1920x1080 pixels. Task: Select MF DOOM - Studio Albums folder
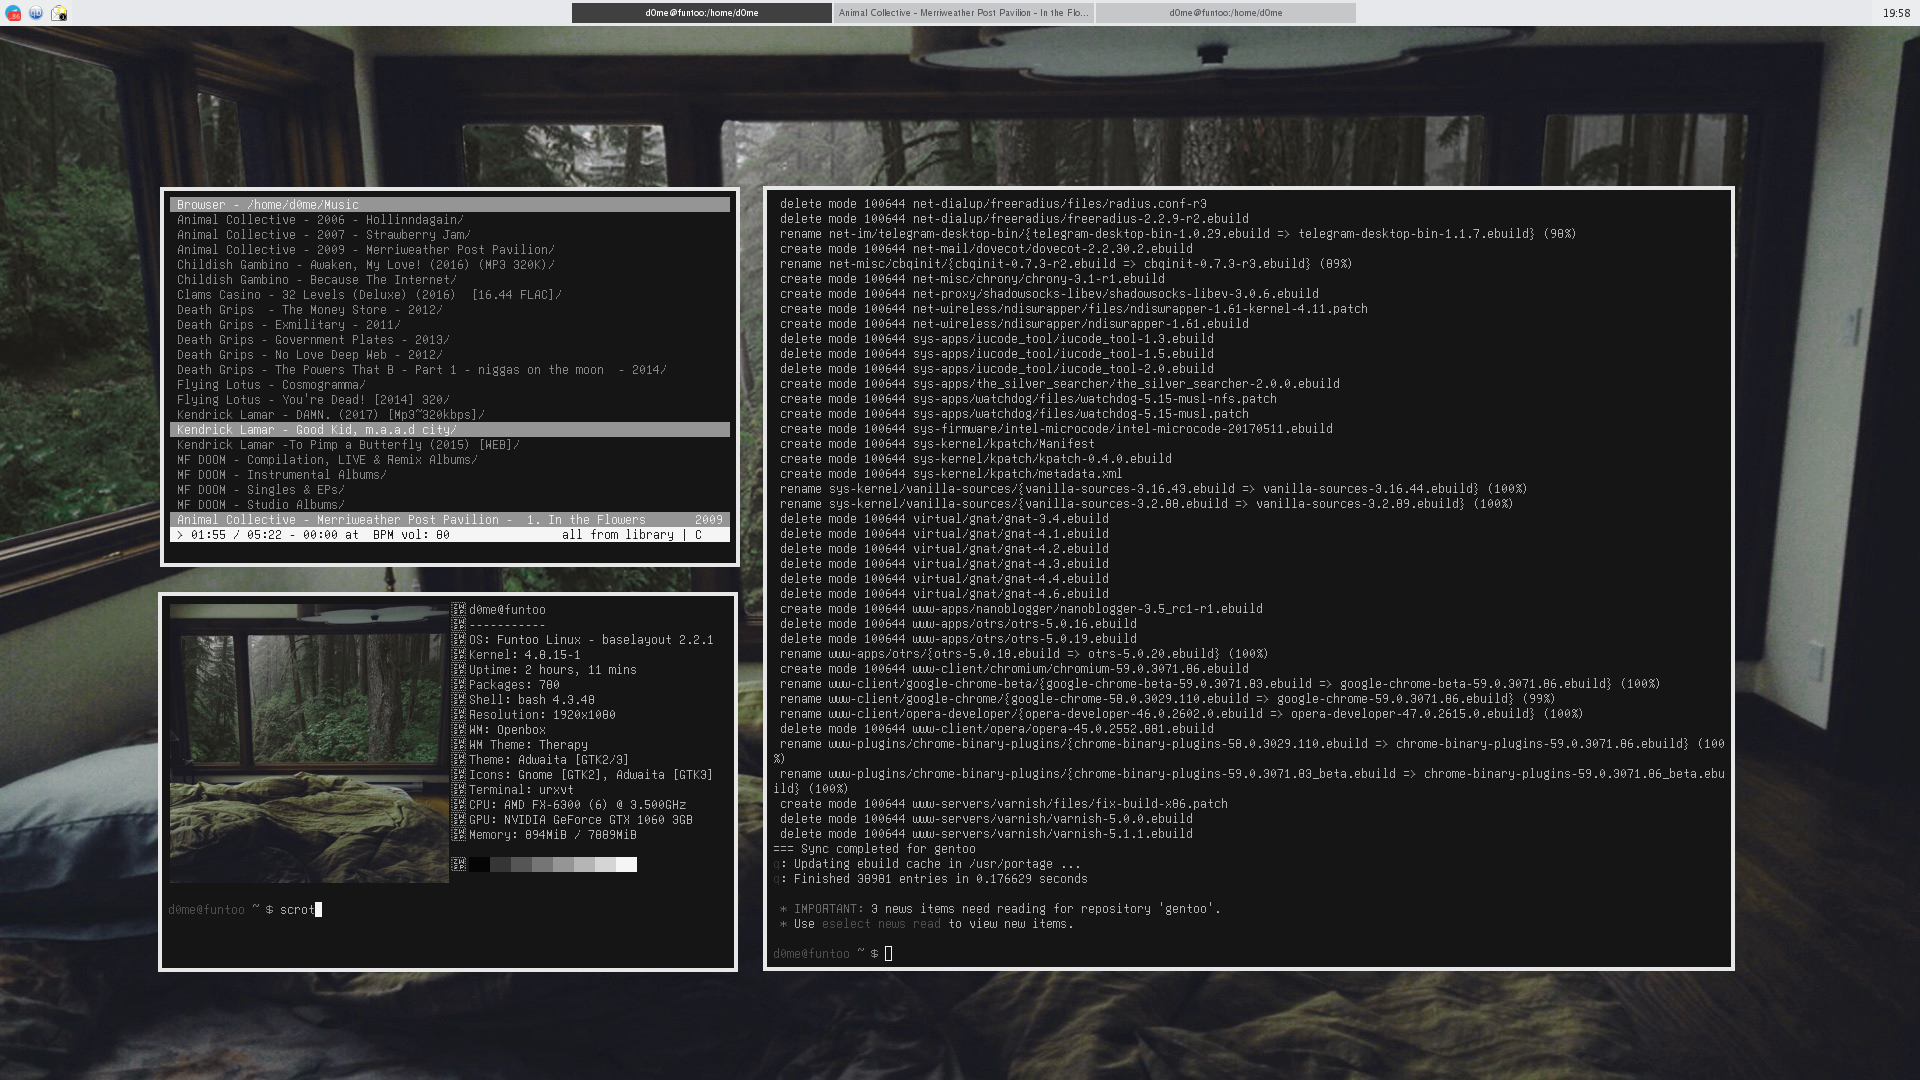point(260,505)
